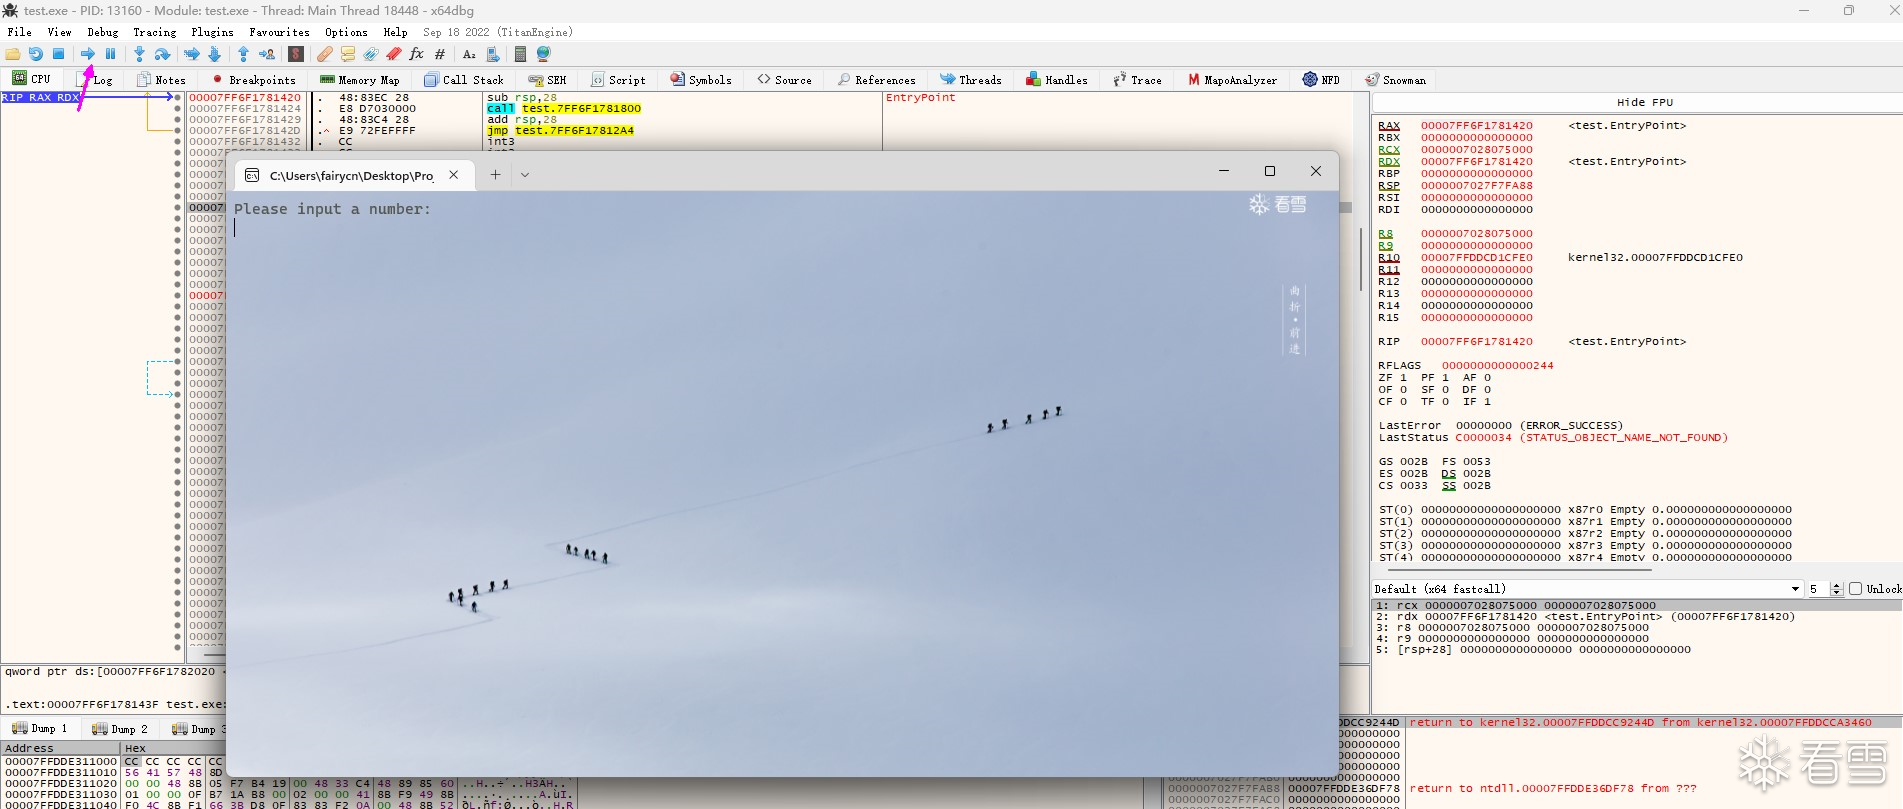The image size is (1903, 809).
Task: Open the Default (x64 fastcall) dropdown
Action: (1587, 589)
